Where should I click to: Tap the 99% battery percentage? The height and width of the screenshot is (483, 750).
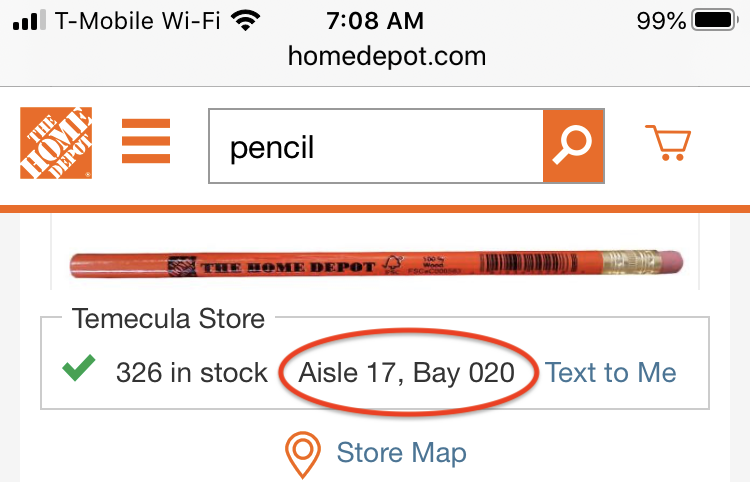[x=662, y=21]
